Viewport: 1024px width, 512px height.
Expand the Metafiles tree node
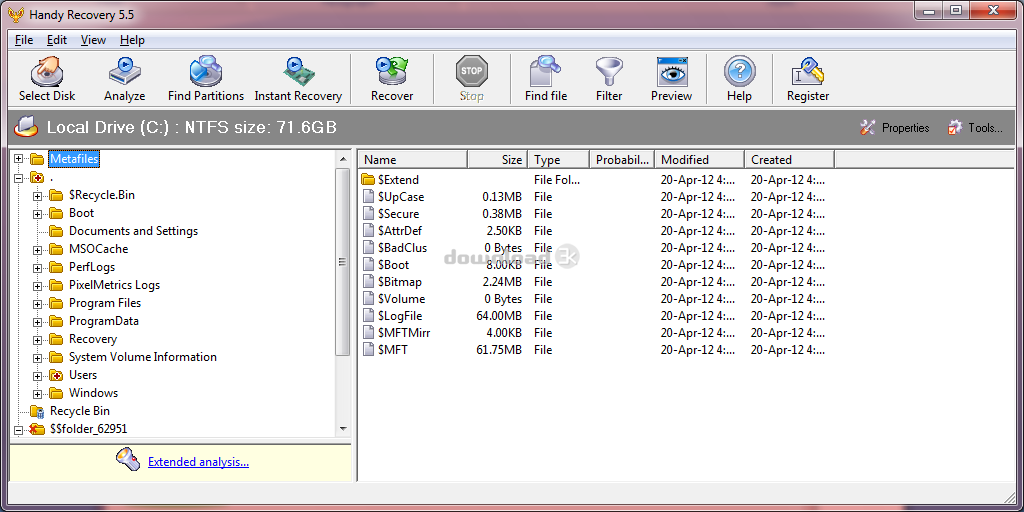point(18,159)
